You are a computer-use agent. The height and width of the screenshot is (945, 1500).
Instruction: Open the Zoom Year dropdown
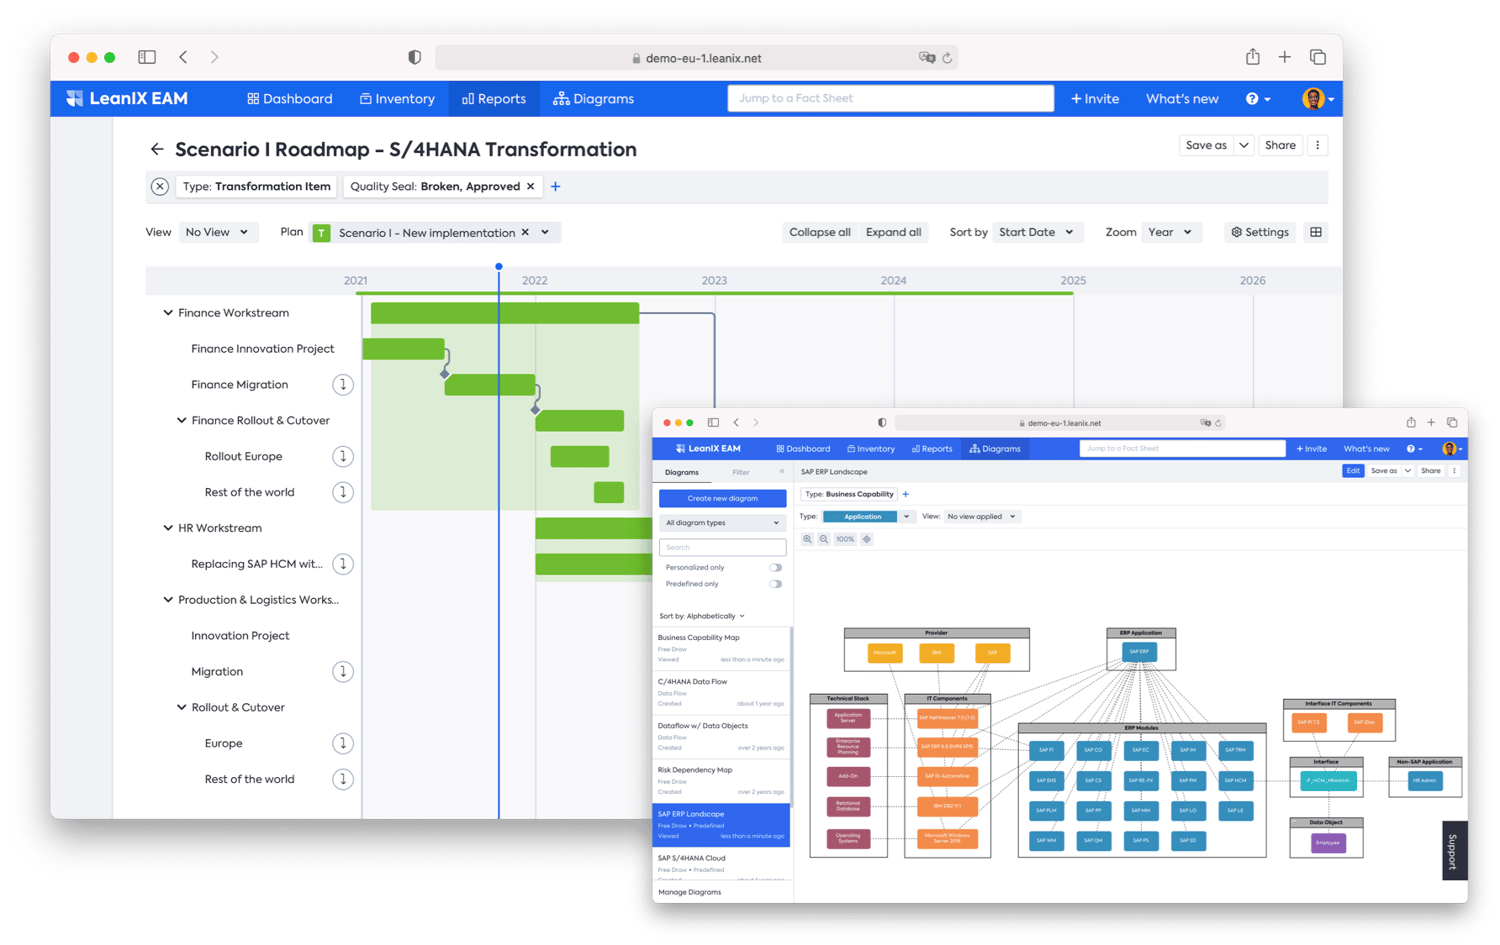pos(1170,231)
